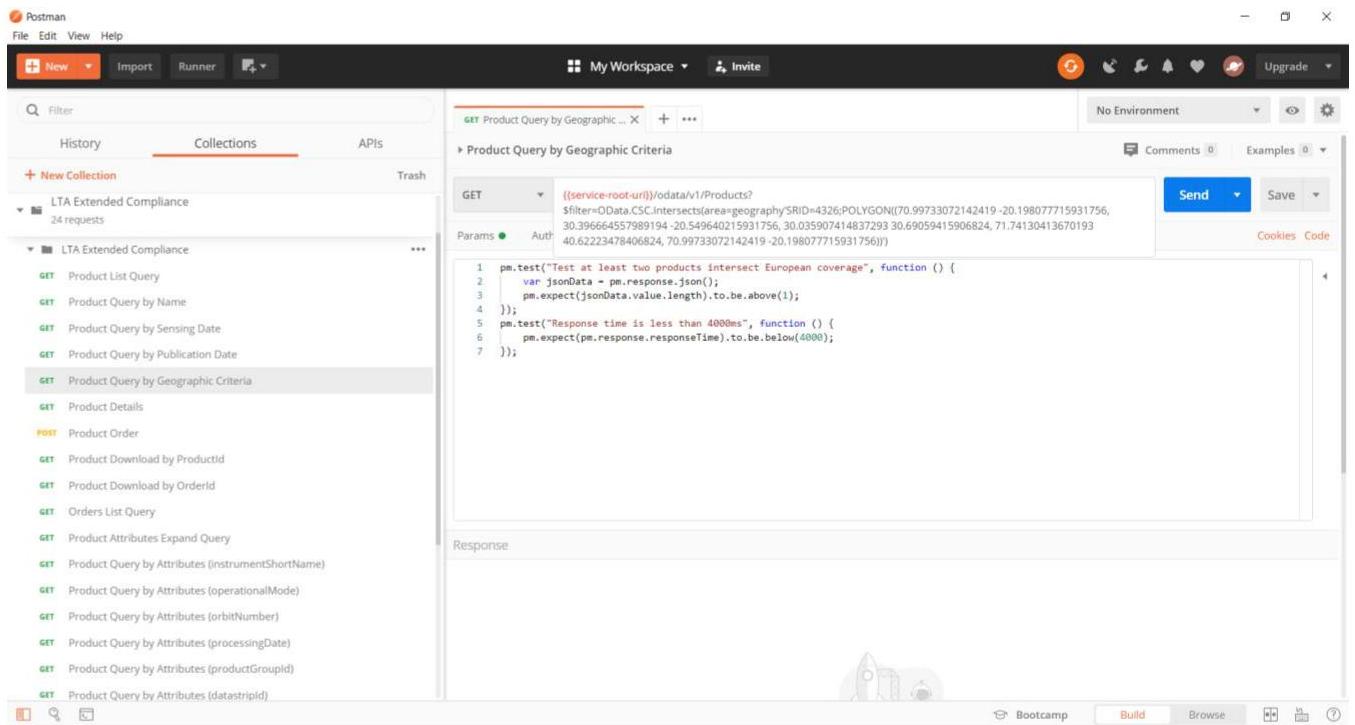The height and width of the screenshot is (725, 1355).
Task: Click the Runner button
Action: click(197, 66)
